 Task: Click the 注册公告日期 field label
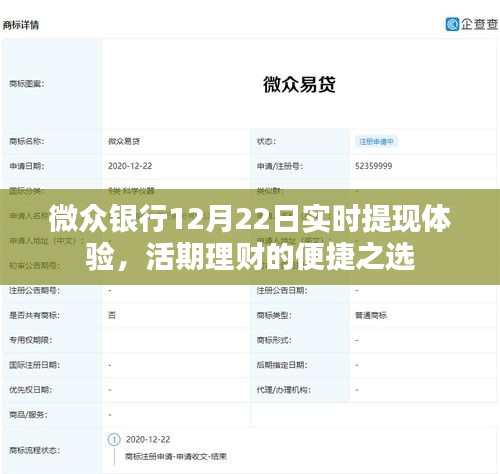point(282,291)
